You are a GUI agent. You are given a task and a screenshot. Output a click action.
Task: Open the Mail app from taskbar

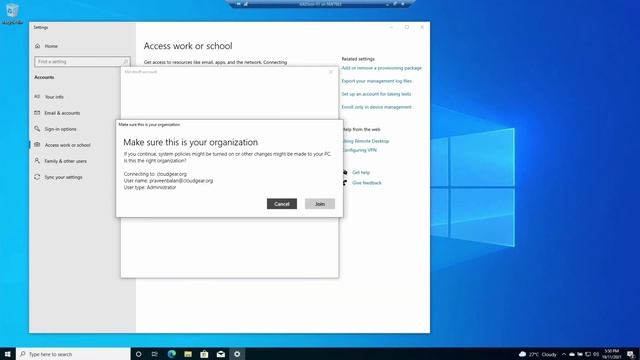[x=220, y=354]
